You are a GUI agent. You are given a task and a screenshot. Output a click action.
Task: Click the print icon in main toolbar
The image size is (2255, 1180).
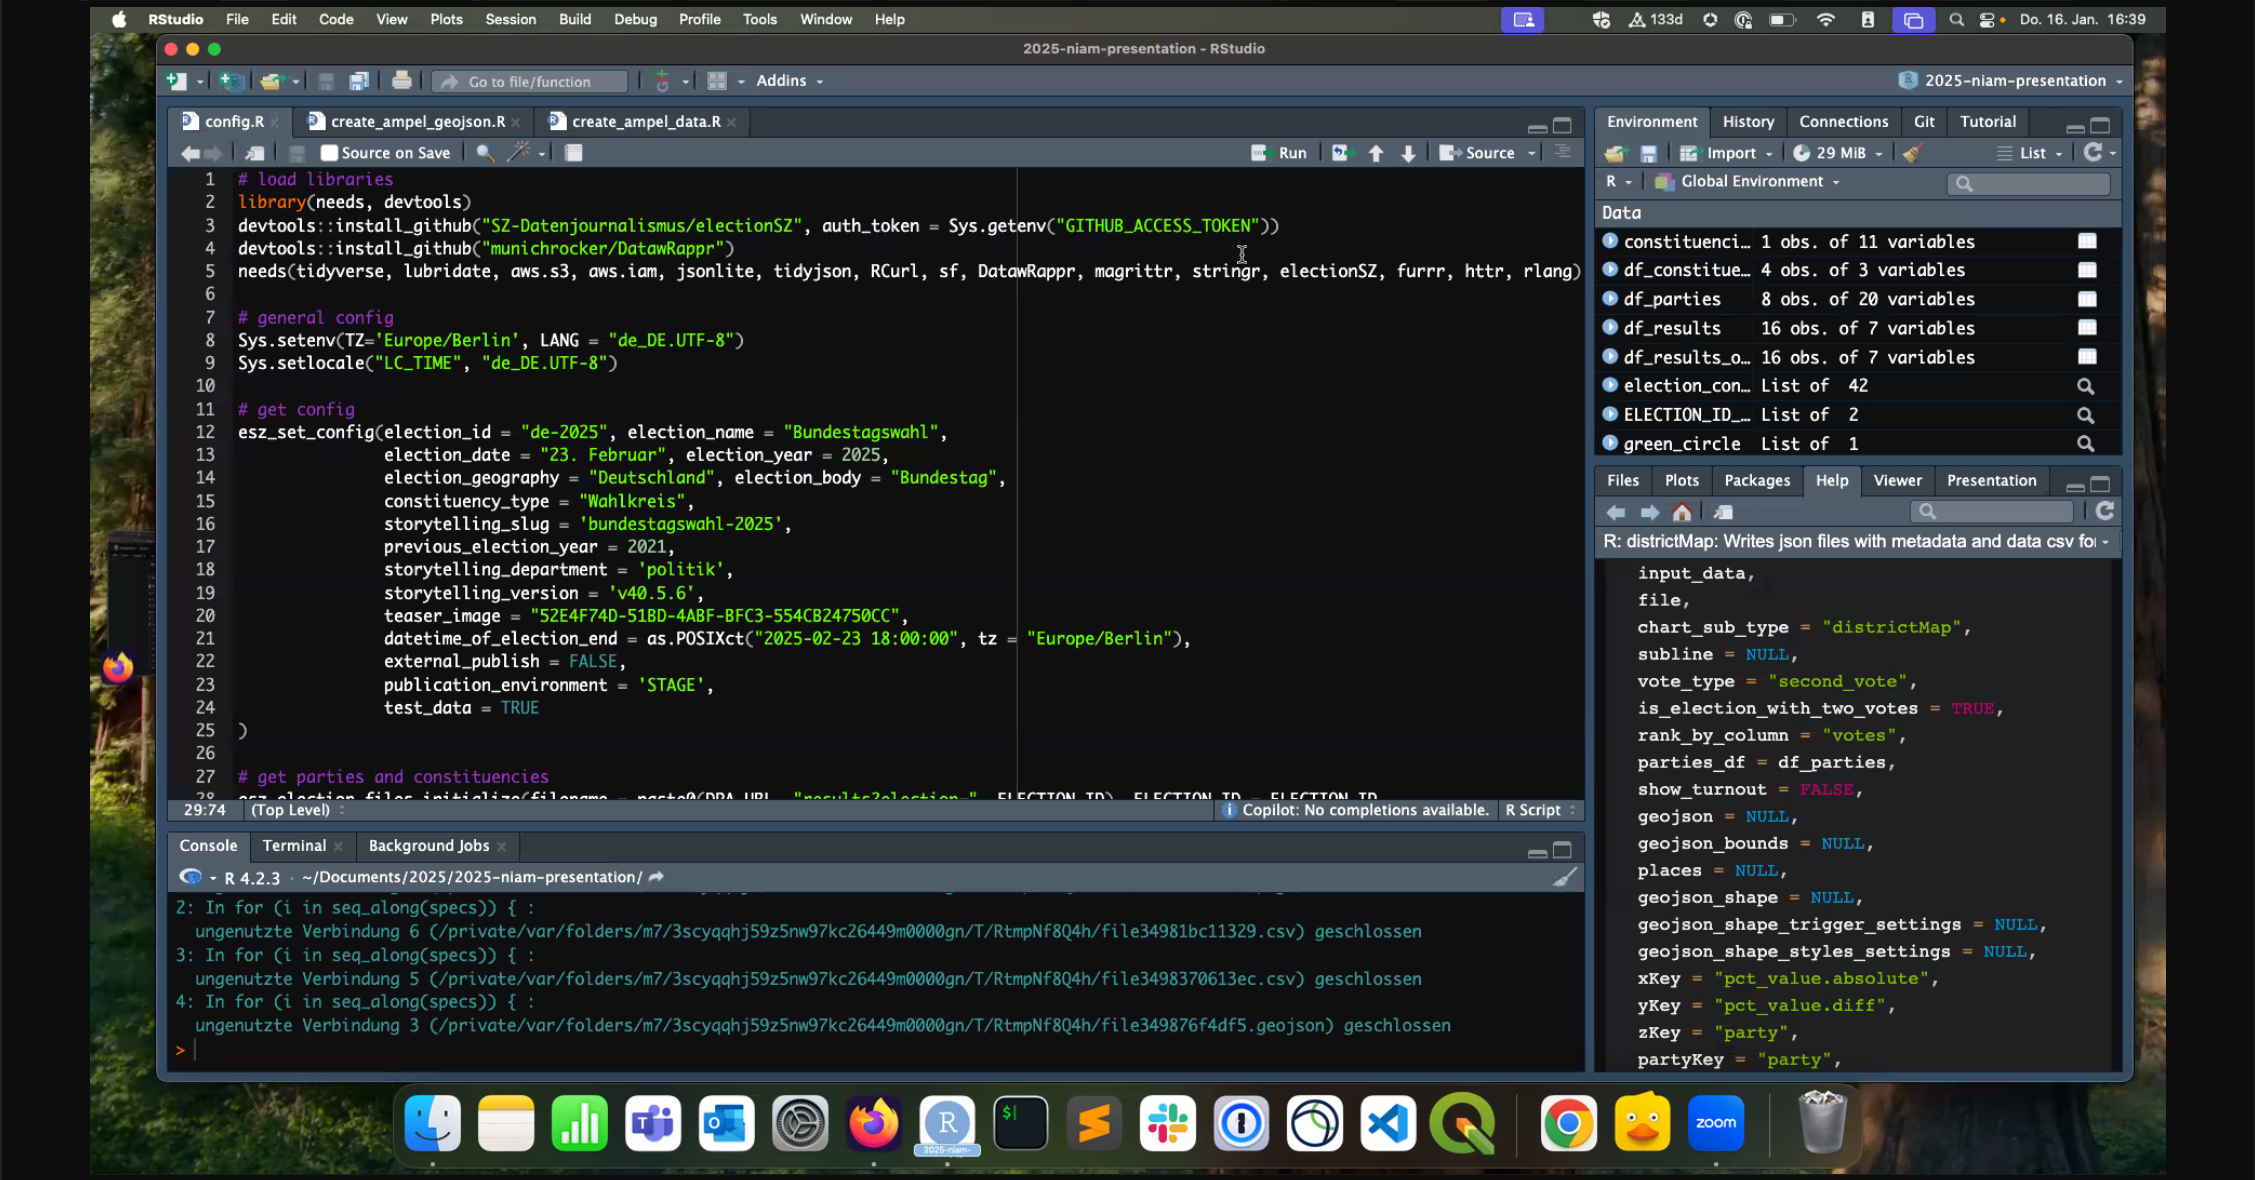coord(401,81)
